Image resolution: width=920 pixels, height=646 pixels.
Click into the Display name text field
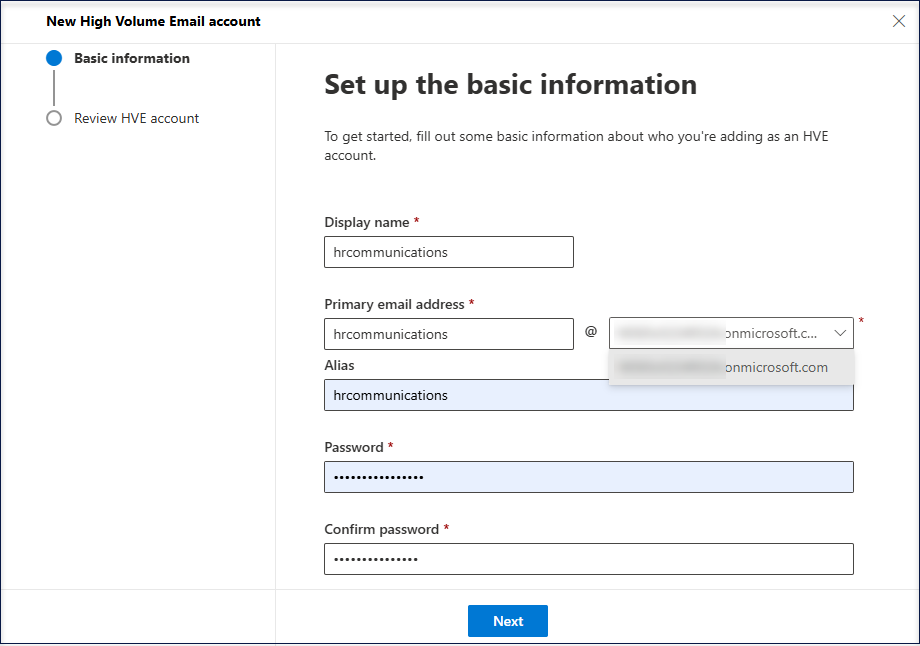tap(448, 252)
